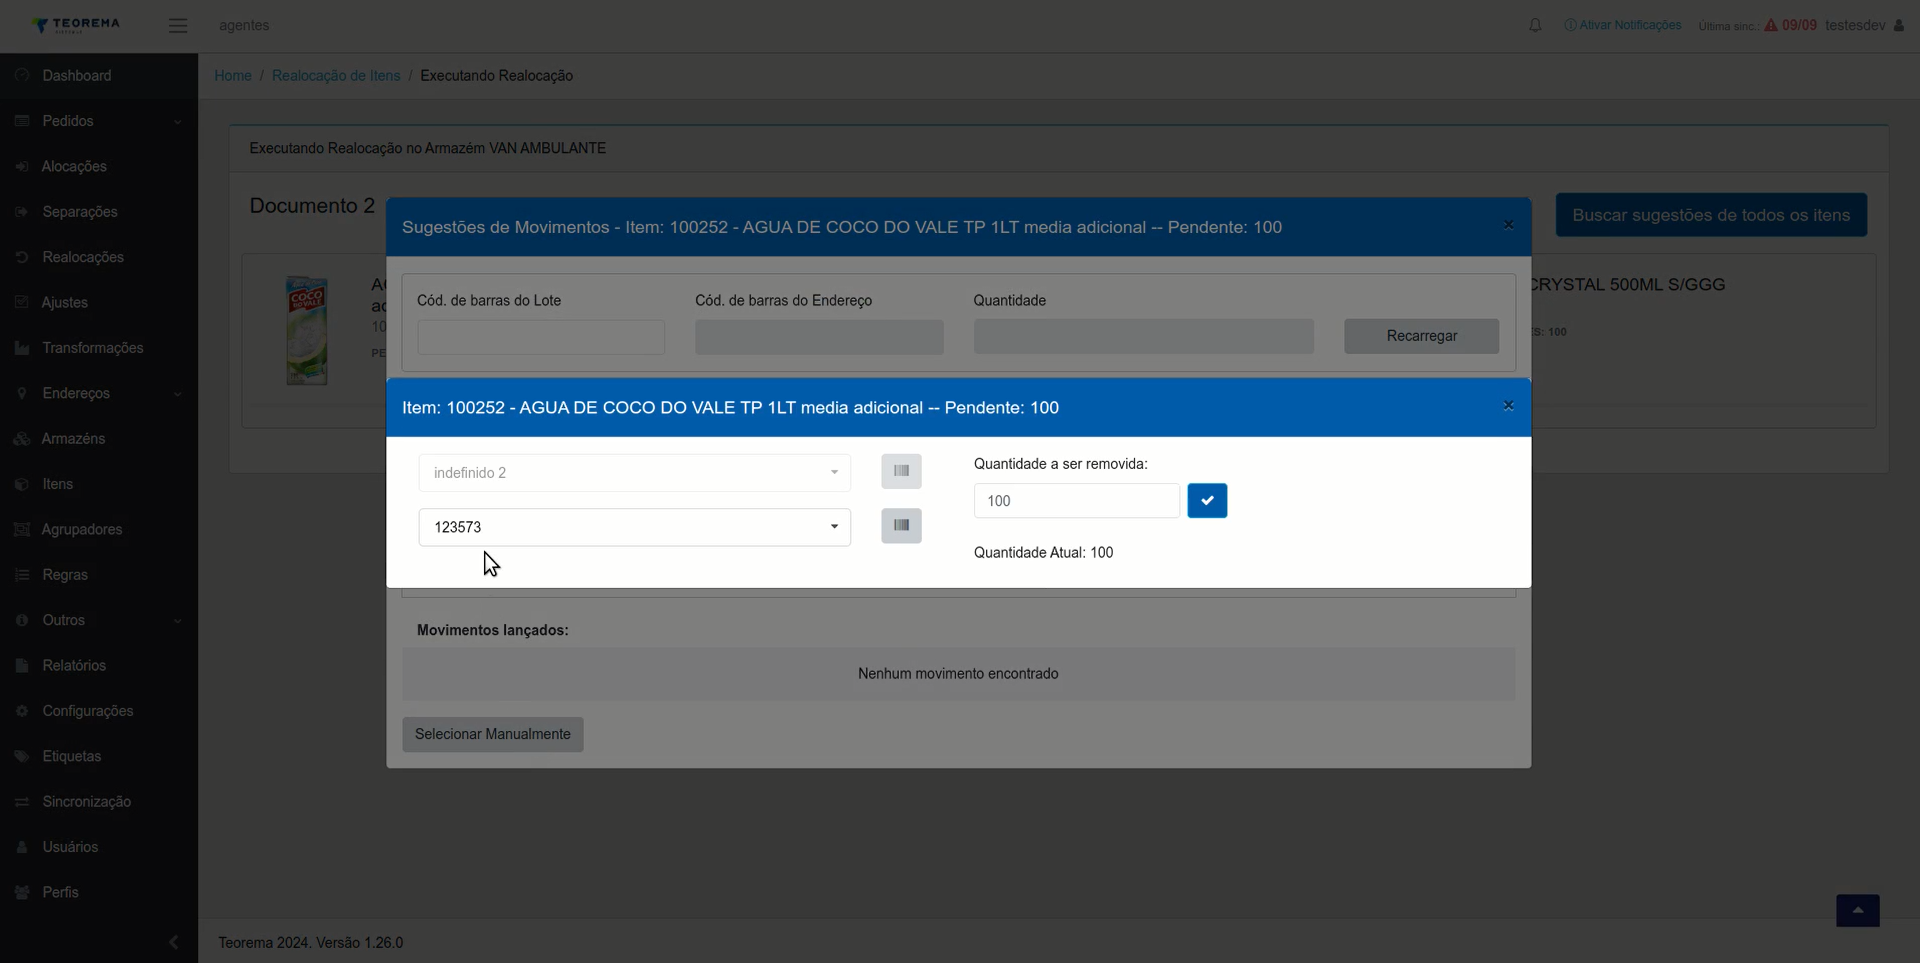Click the Dashboard menu label
Image resolution: width=1920 pixels, height=963 pixels.
coord(77,75)
